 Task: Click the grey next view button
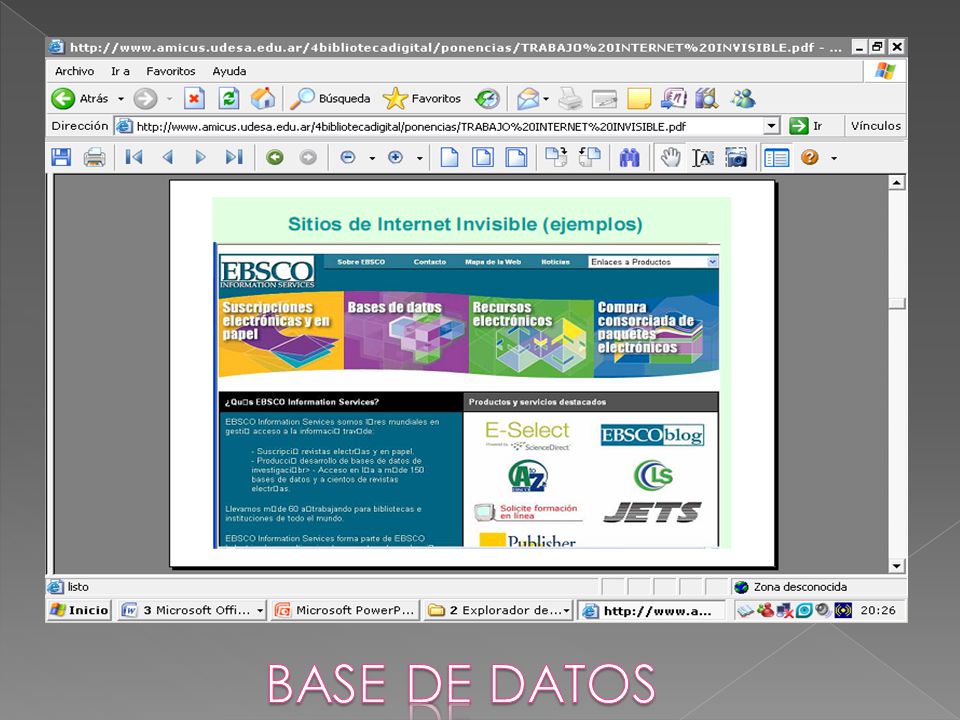[x=308, y=157]
